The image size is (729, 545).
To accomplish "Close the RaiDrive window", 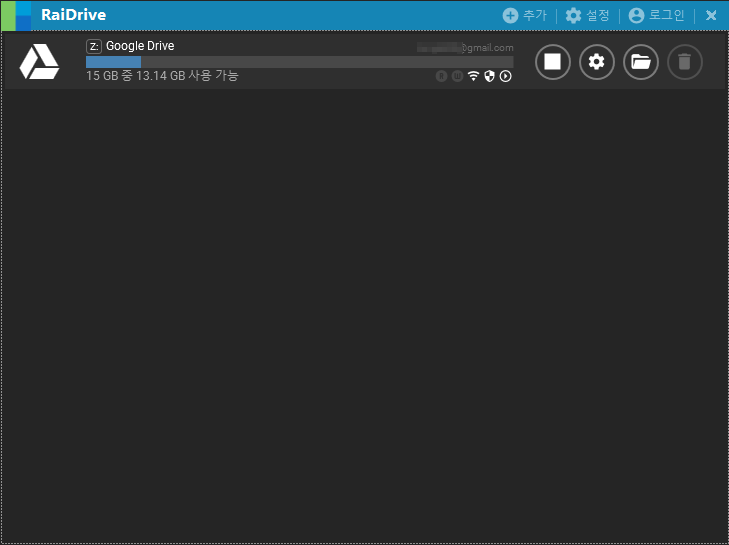I will pos(711,16).
